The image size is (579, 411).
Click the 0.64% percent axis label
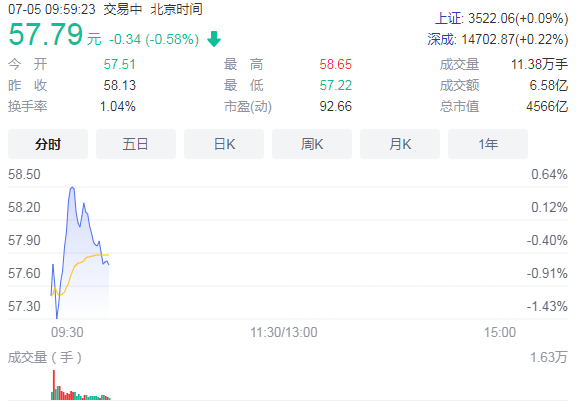(549, 174)
